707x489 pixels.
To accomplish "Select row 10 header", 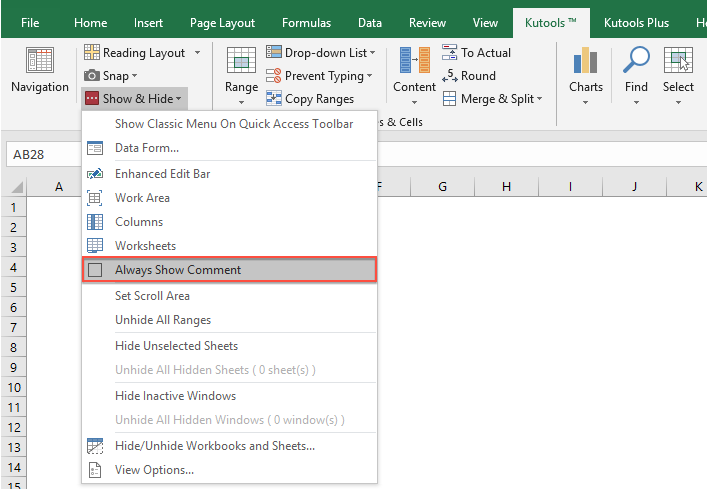I will click(14, 388).
